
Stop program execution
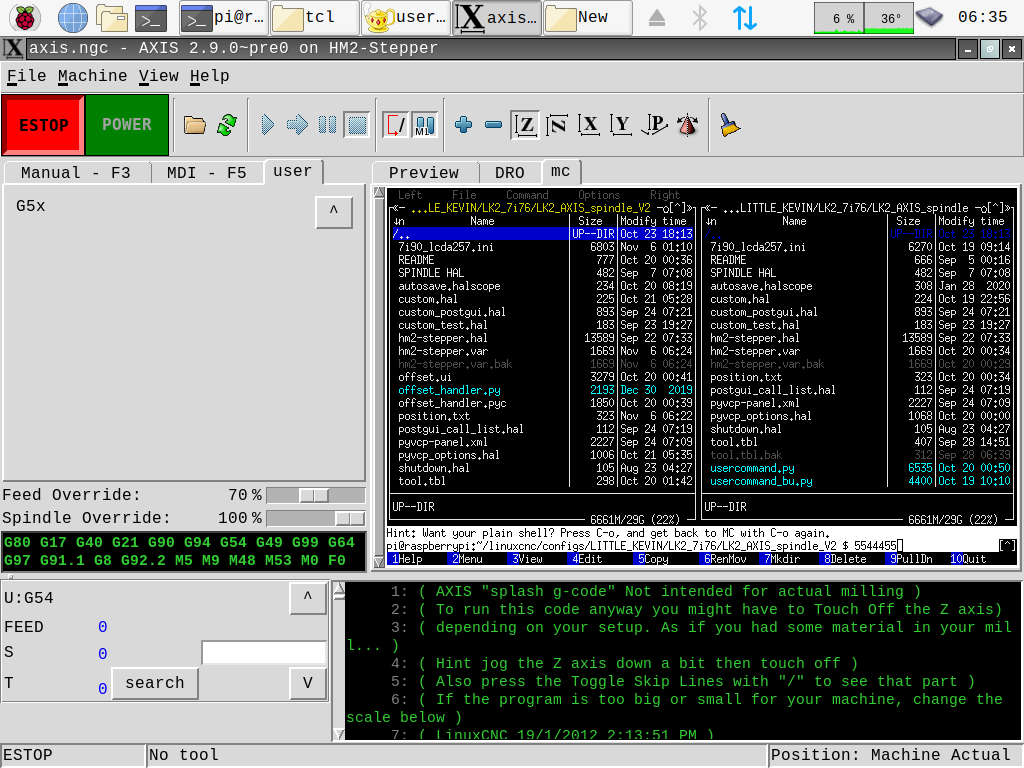click(x=357, y=125)
